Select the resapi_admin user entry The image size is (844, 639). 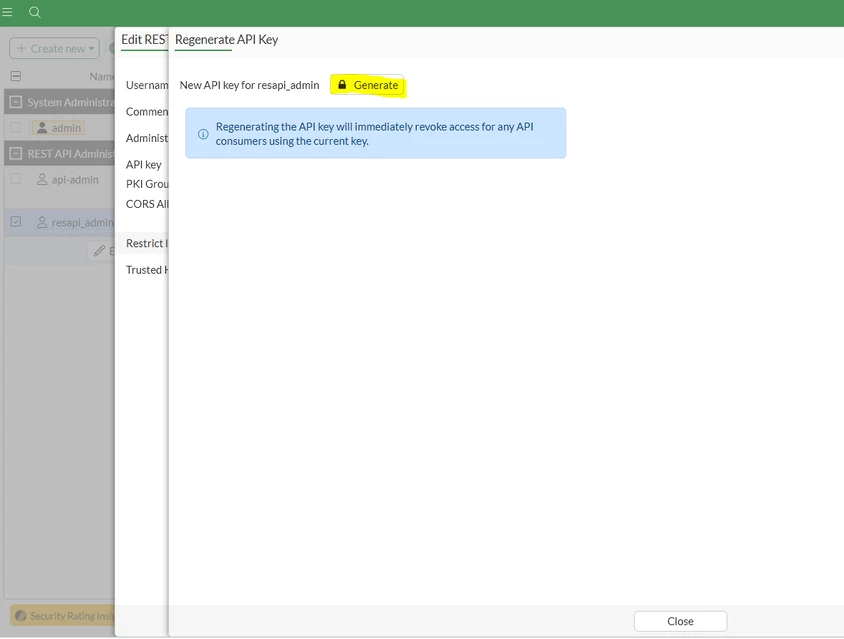pos(75,222)
